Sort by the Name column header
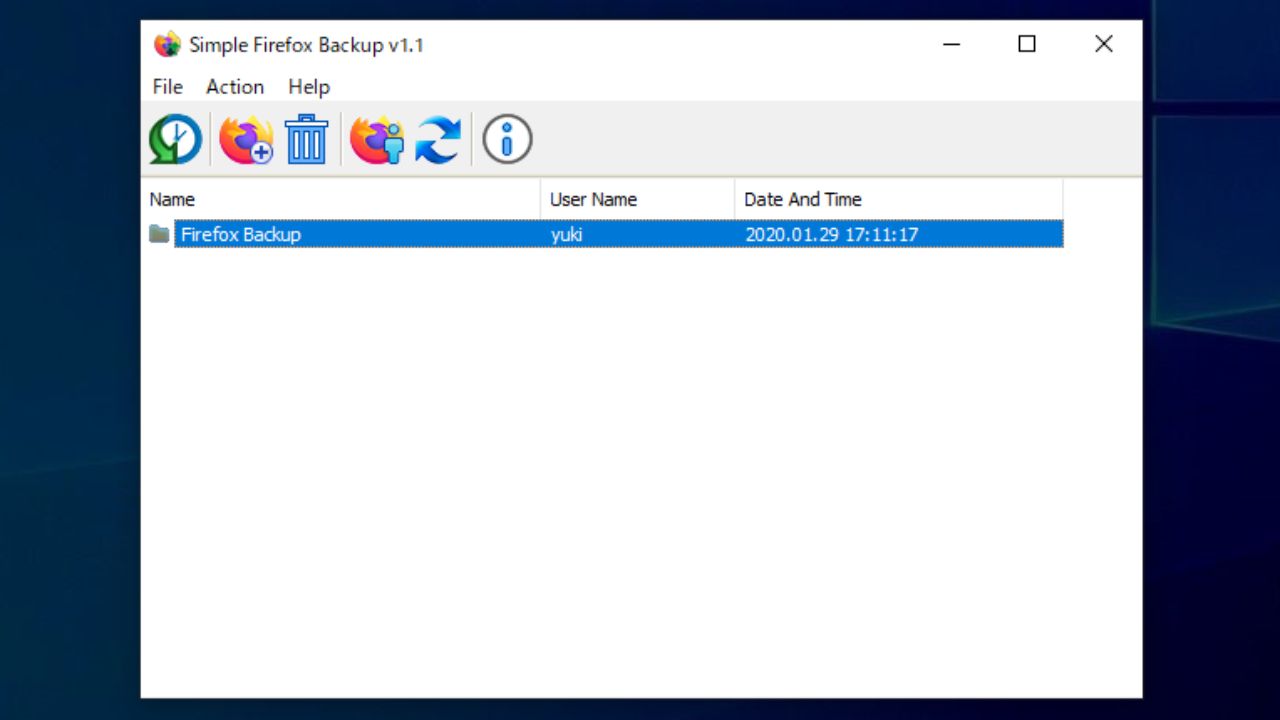The image size is (1280, 720). [341, 199]
